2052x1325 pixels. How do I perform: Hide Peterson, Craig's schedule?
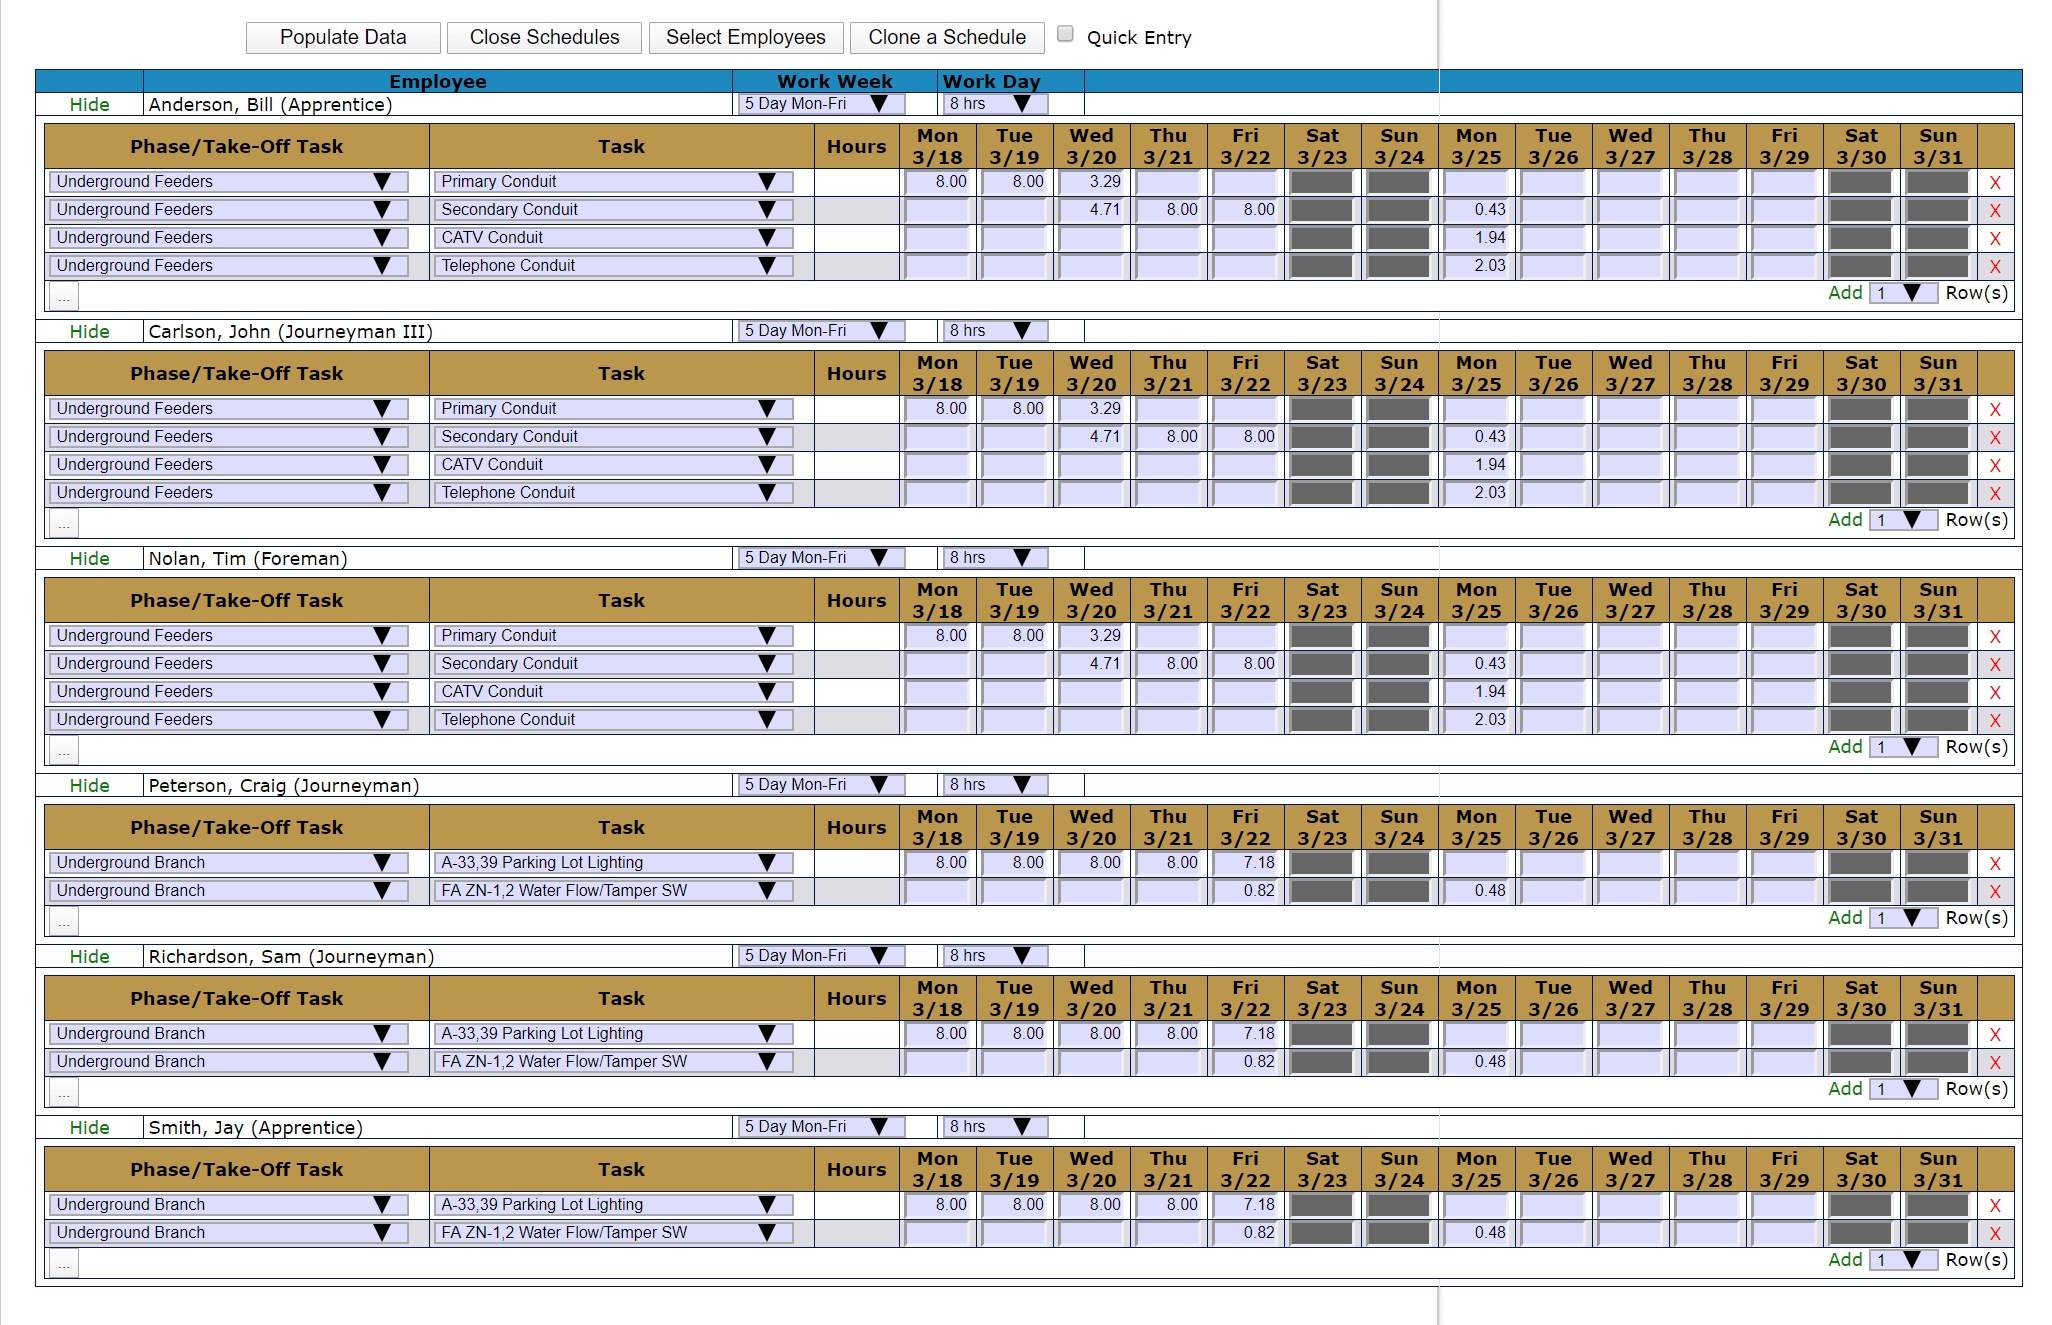click(x=89, y=785)
